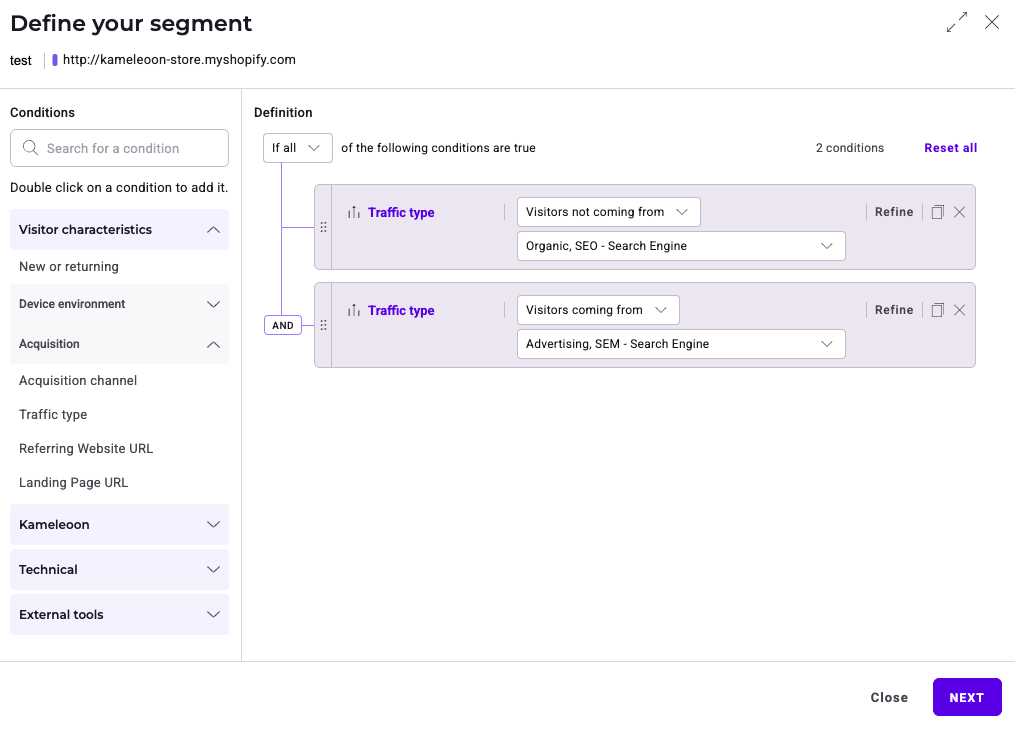This screenshot has height=729, width=1015.
Task: Click the NEXT button
Action: (x=966, y=698)
